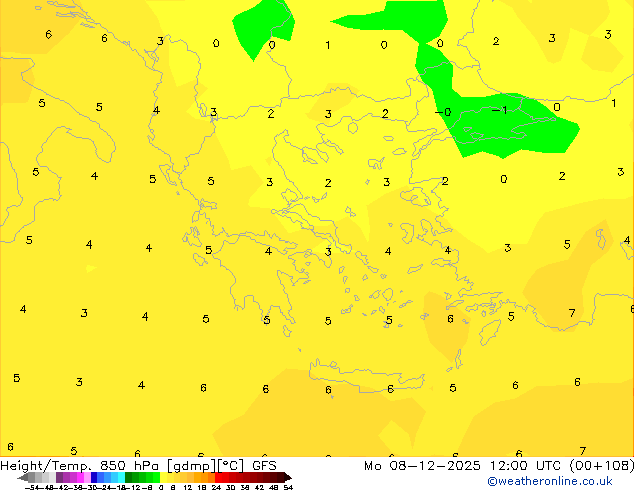The image size is (634, 490).
Task: Pick the bright yellow legend swatch above 0
Action: click(163, 477)
